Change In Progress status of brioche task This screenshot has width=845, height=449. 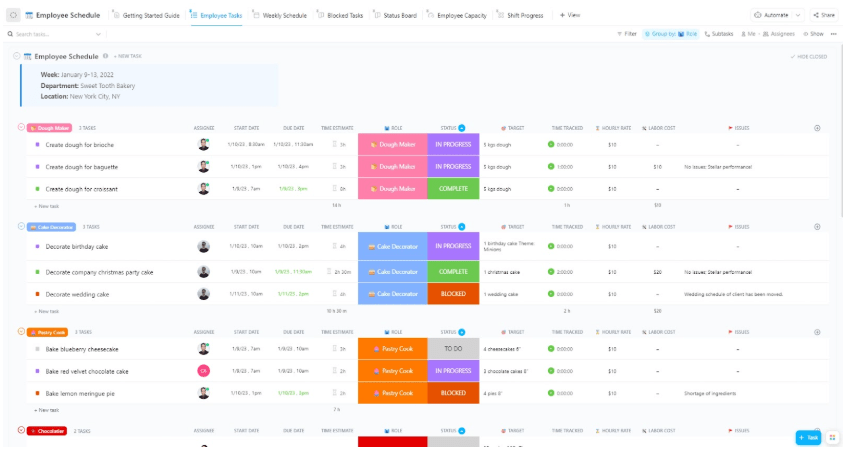click(x=453, y=144)
